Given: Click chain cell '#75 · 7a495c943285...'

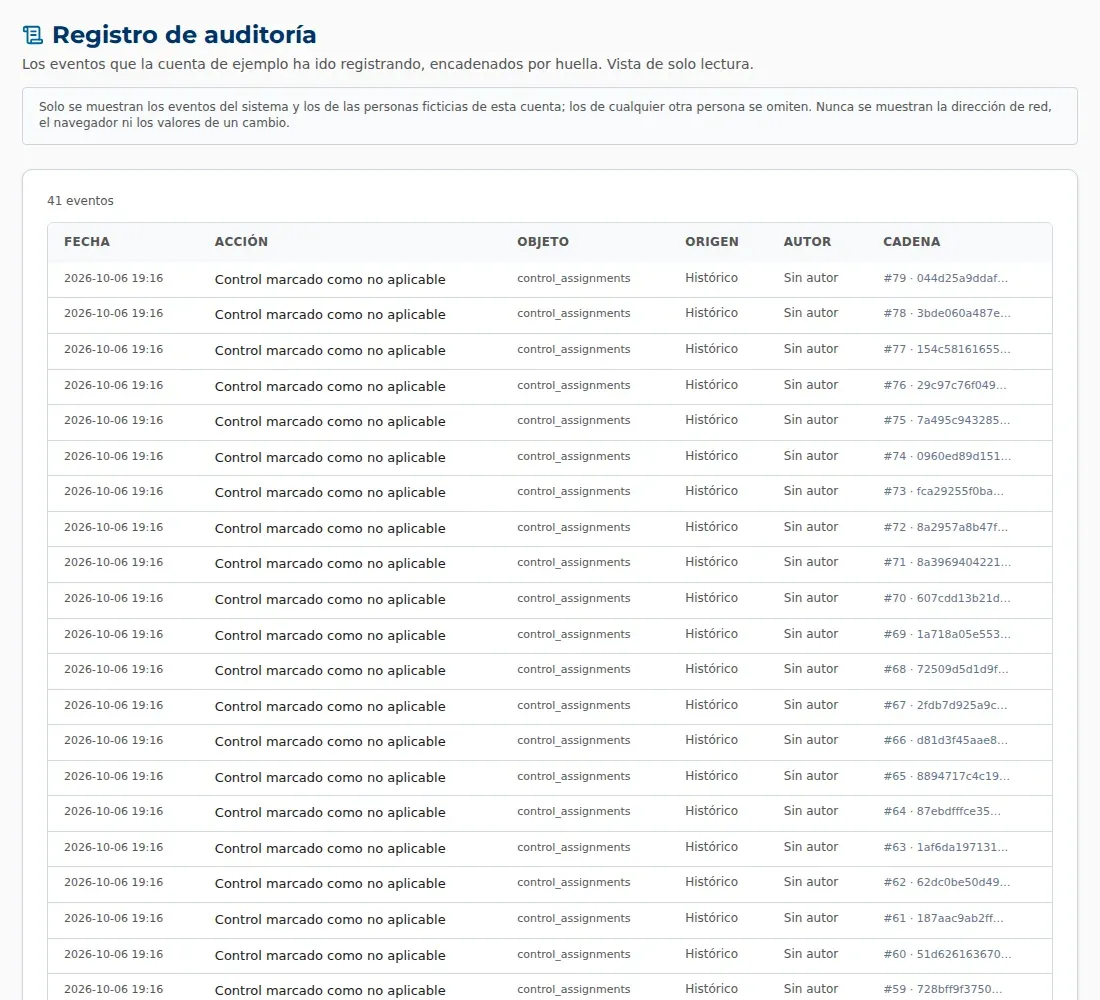Looking at the screenshot, I should [x=946, y=420].
